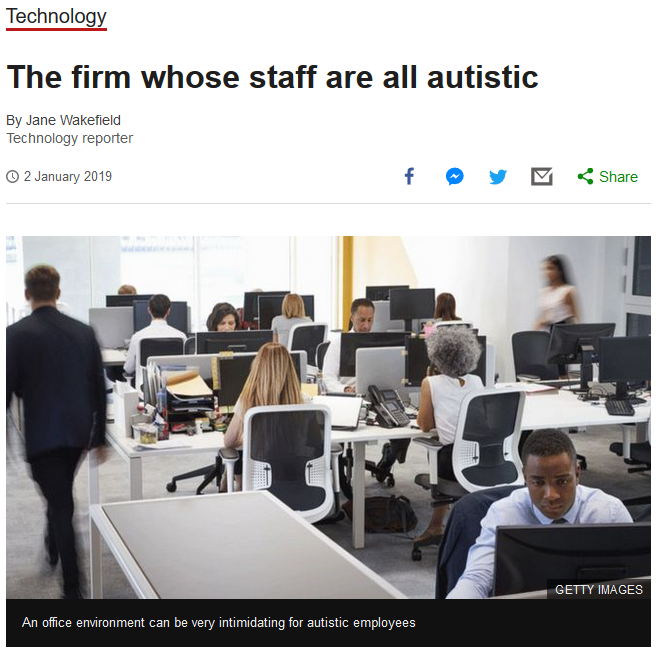The width and height of the screenshot is (656, 654).
Task: Open the Technology section link
Action: [x=56, y=17]
